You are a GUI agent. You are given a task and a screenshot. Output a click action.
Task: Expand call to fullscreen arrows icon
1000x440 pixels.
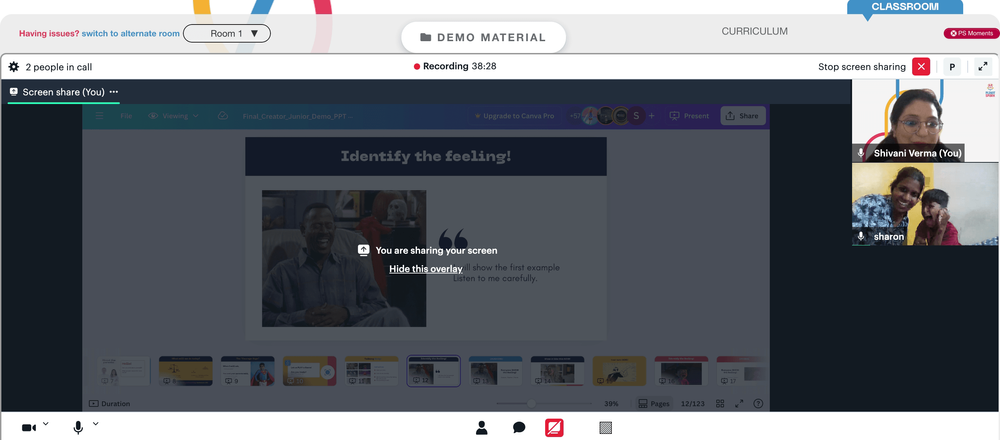click(983, 67)
